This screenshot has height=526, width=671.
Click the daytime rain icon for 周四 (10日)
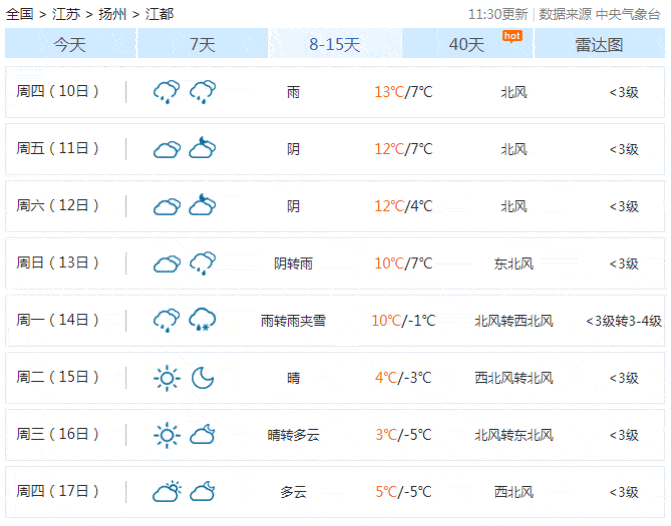(166, 92)
